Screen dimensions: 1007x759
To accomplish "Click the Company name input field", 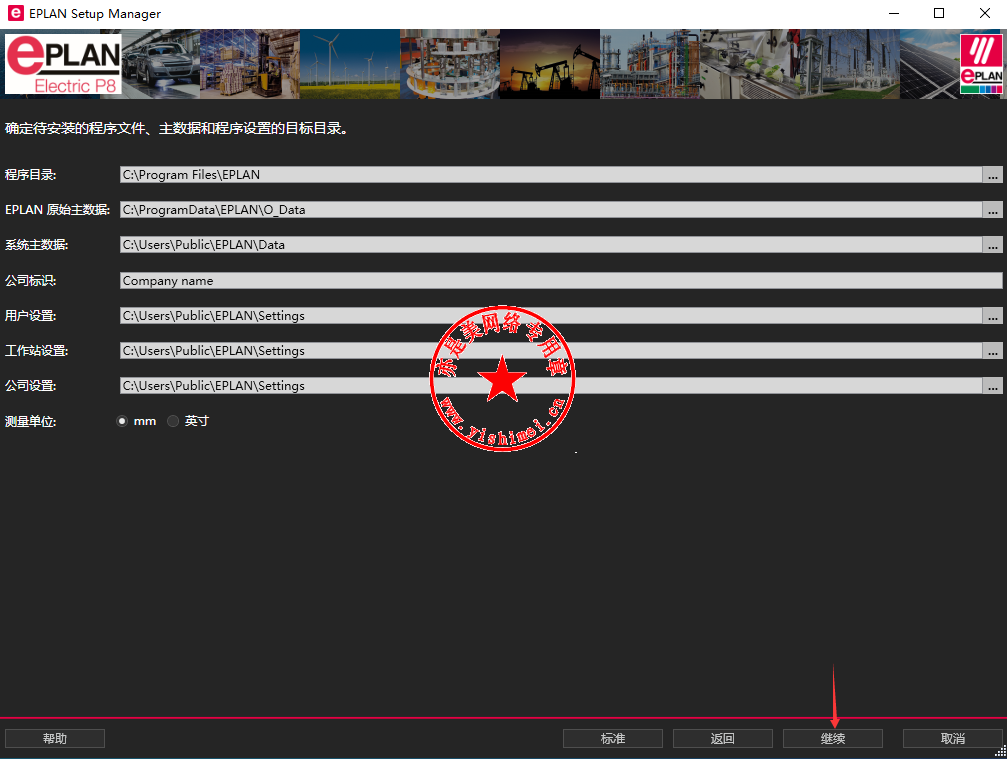I will (561, 281).
